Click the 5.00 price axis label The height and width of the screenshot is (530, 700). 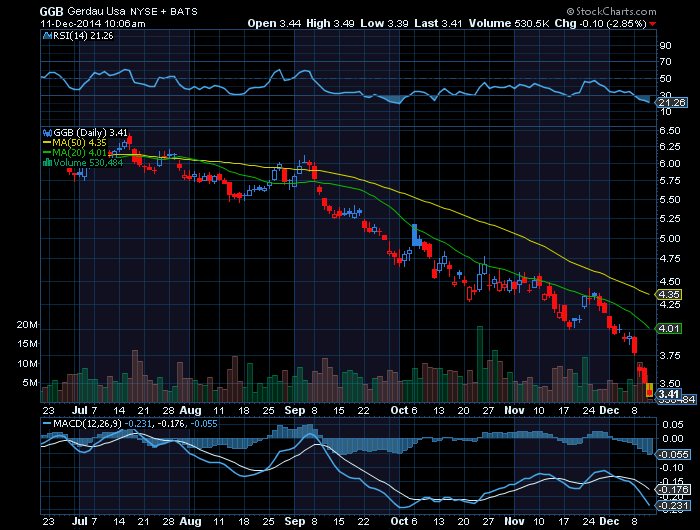coord(670,238)
